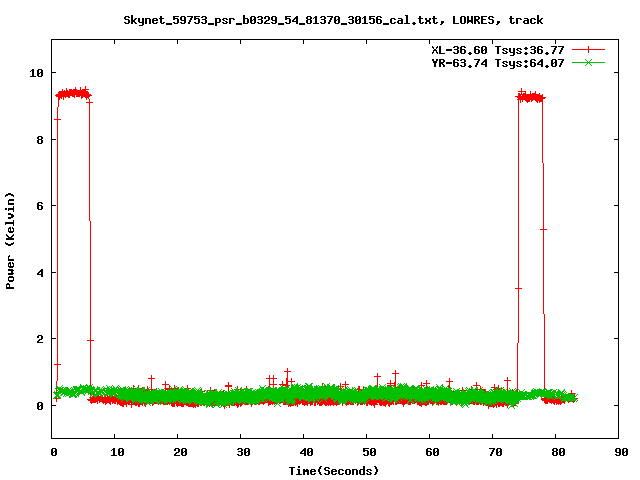Click the legend entry 'XL-36.60 Tsys:36.77'
The image size is (640, 480).
(x=498, y=50)
